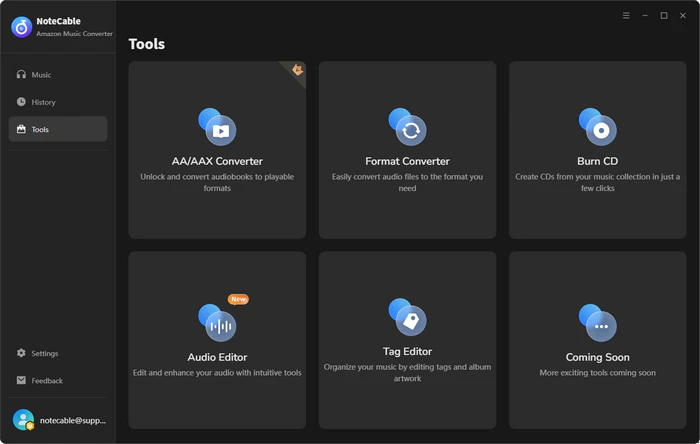Open the Audio Editor waveform icon

[x=217, y=323]
